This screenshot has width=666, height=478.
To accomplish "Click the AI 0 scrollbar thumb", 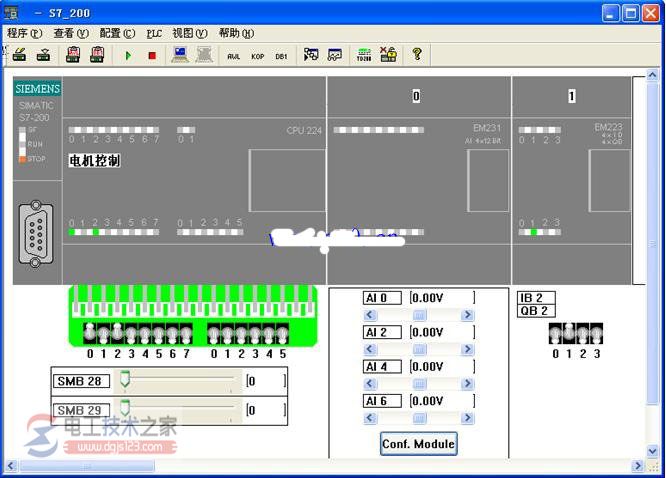I will point(419,315).
